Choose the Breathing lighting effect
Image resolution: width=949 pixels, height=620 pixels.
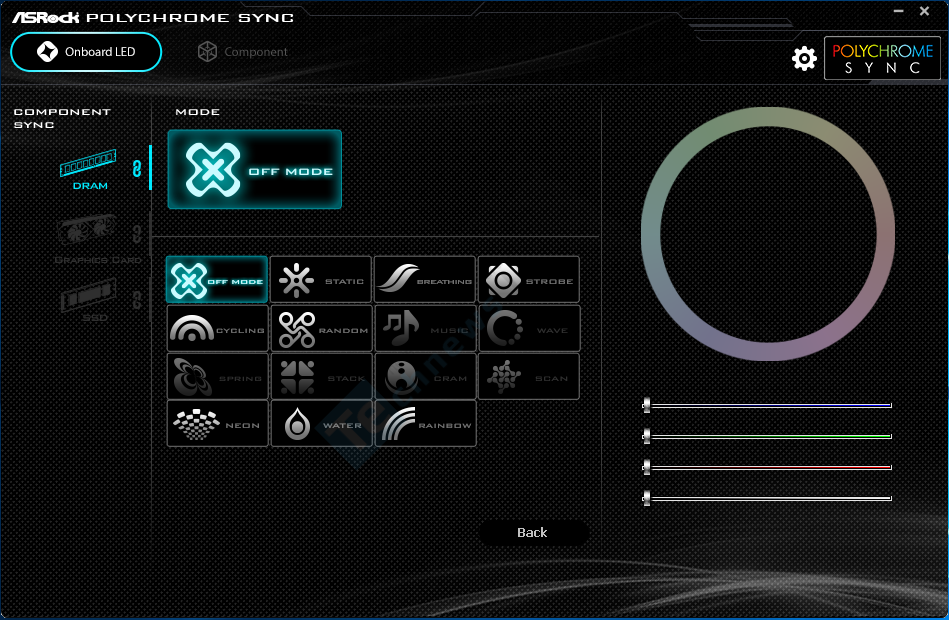425,280
